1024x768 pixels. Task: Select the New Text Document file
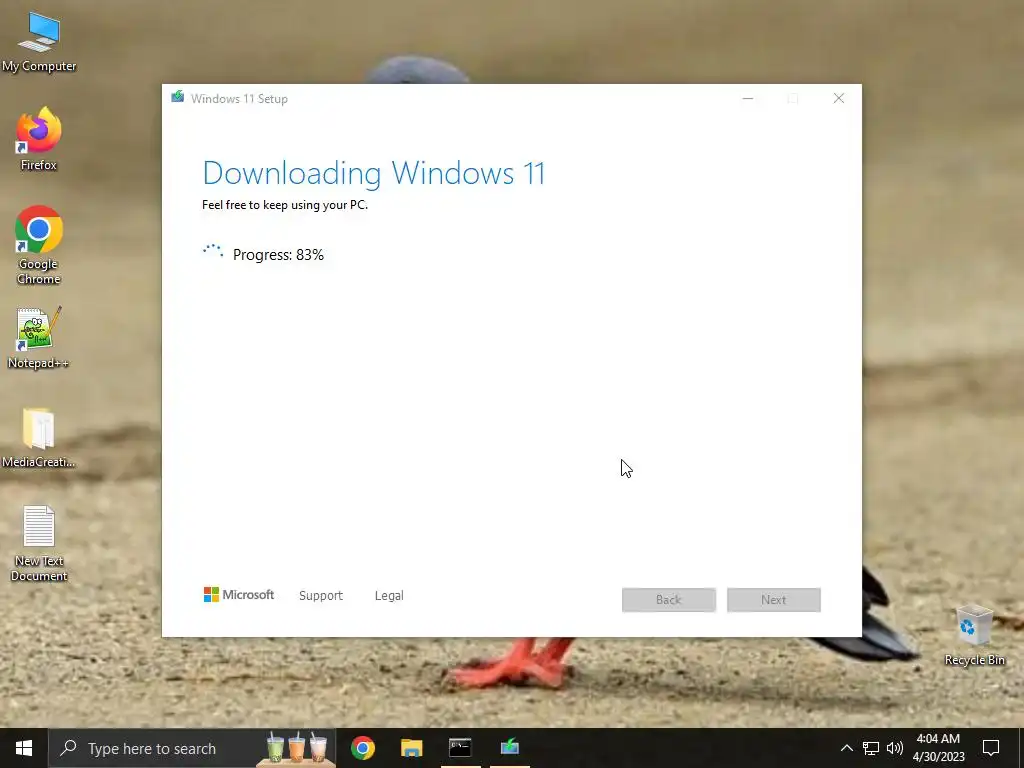[39, 543]
